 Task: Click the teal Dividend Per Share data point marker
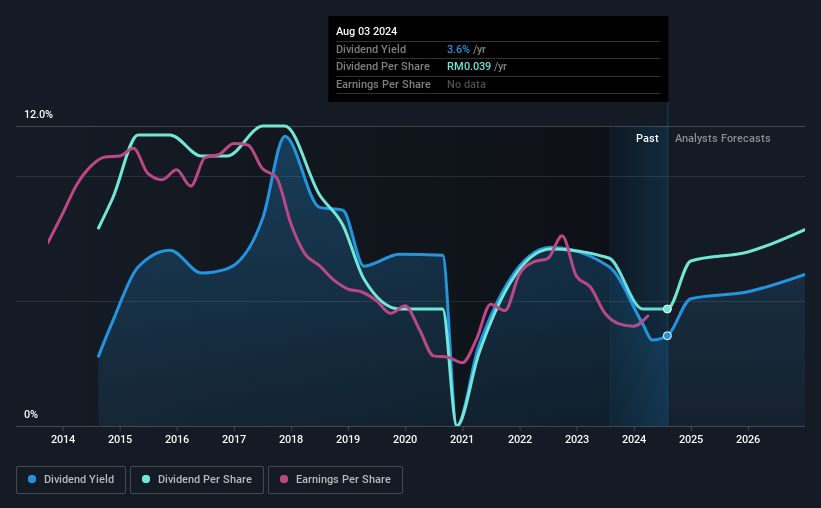(667, 309)
